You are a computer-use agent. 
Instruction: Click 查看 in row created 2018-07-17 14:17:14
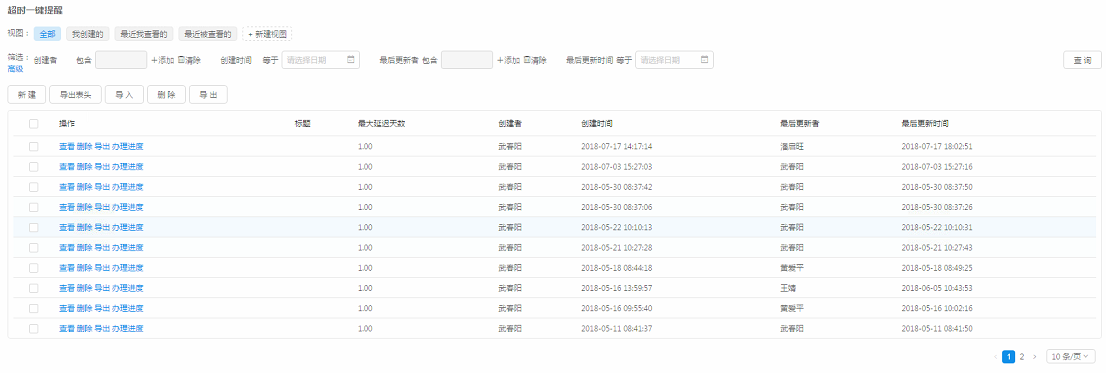(x=66, y=147)
